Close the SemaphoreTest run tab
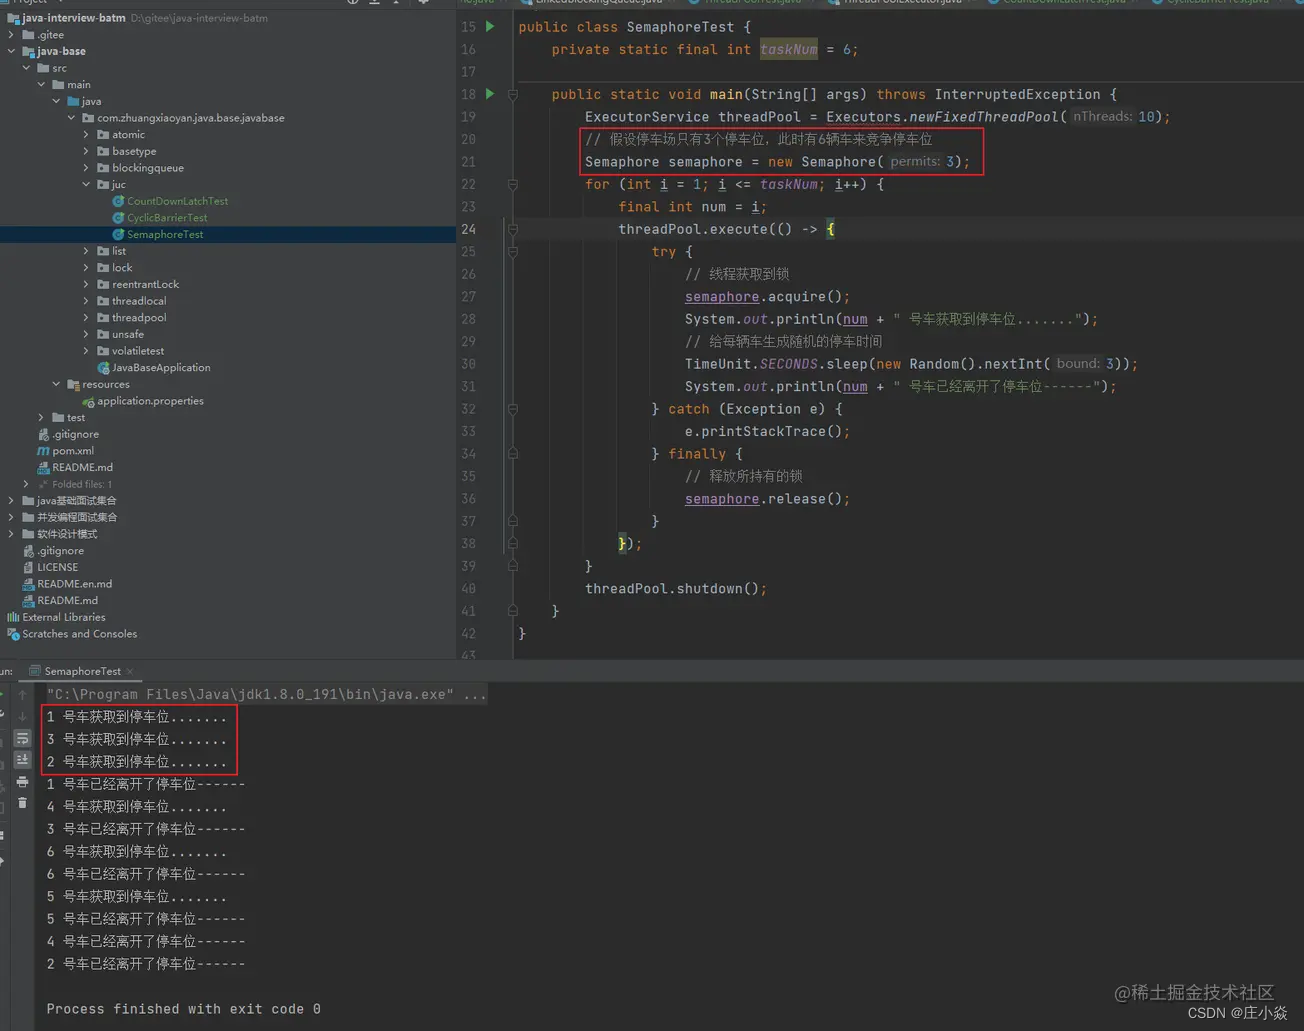This screenshot has height=1031, width=1304. point(130,672)
